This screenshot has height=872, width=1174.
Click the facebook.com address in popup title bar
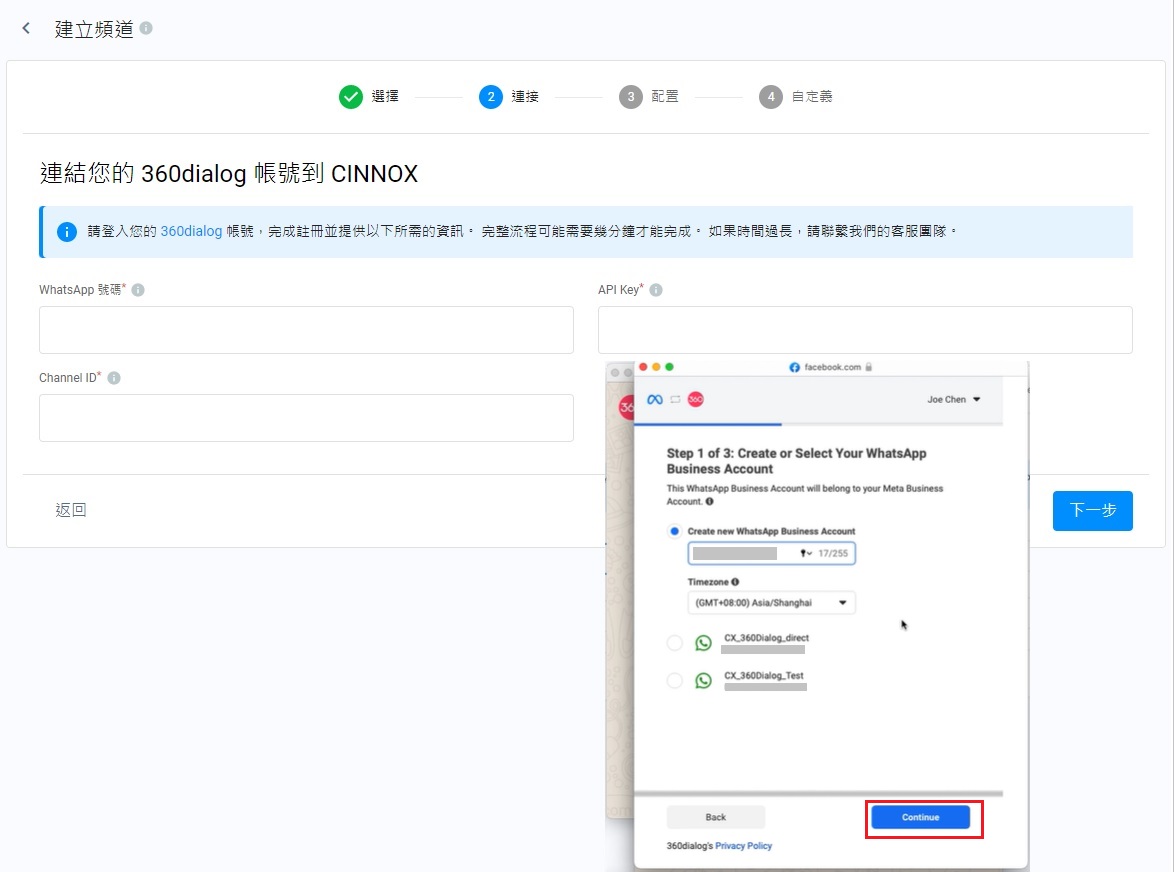click(x=833, y=368)
